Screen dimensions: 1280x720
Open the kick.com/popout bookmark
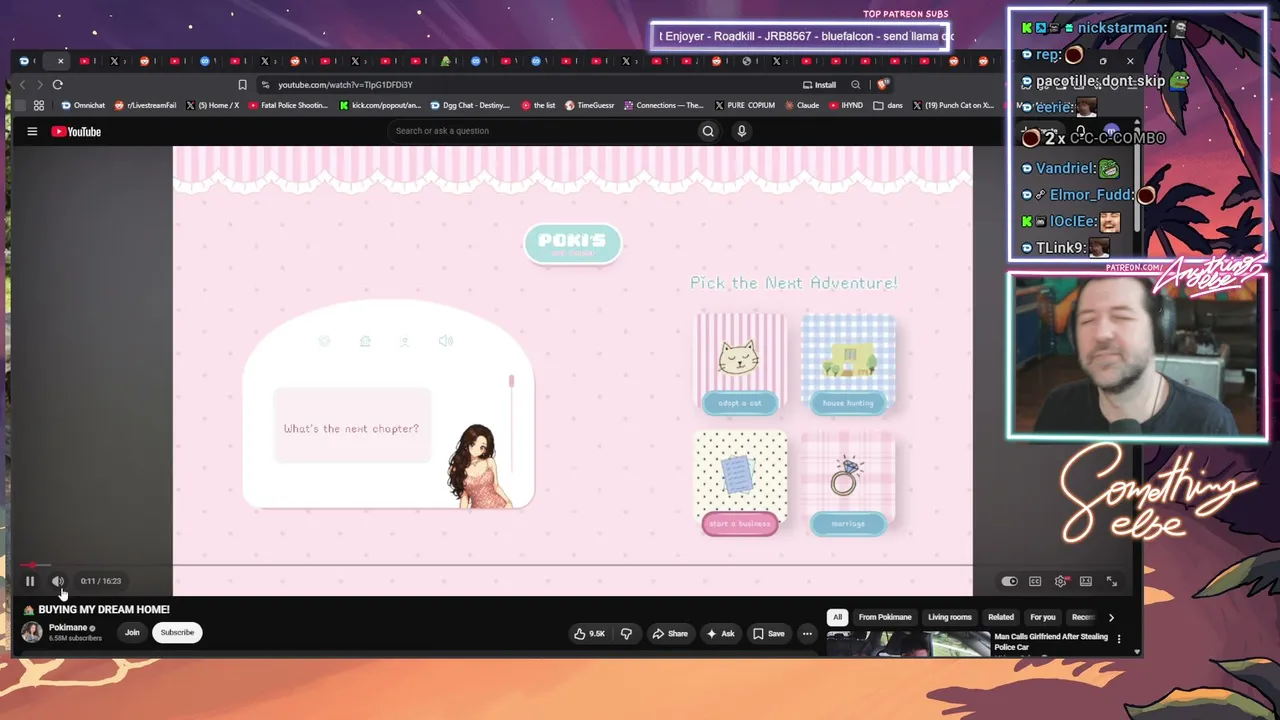click(380, 105)
